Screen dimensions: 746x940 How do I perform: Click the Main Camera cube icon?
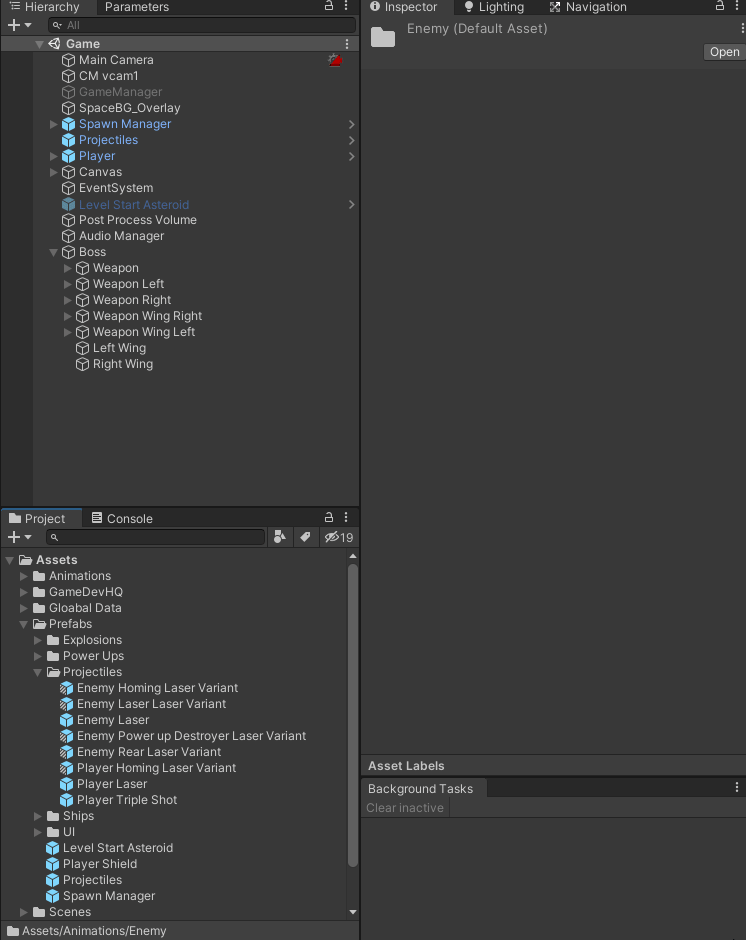coord(68,60)
